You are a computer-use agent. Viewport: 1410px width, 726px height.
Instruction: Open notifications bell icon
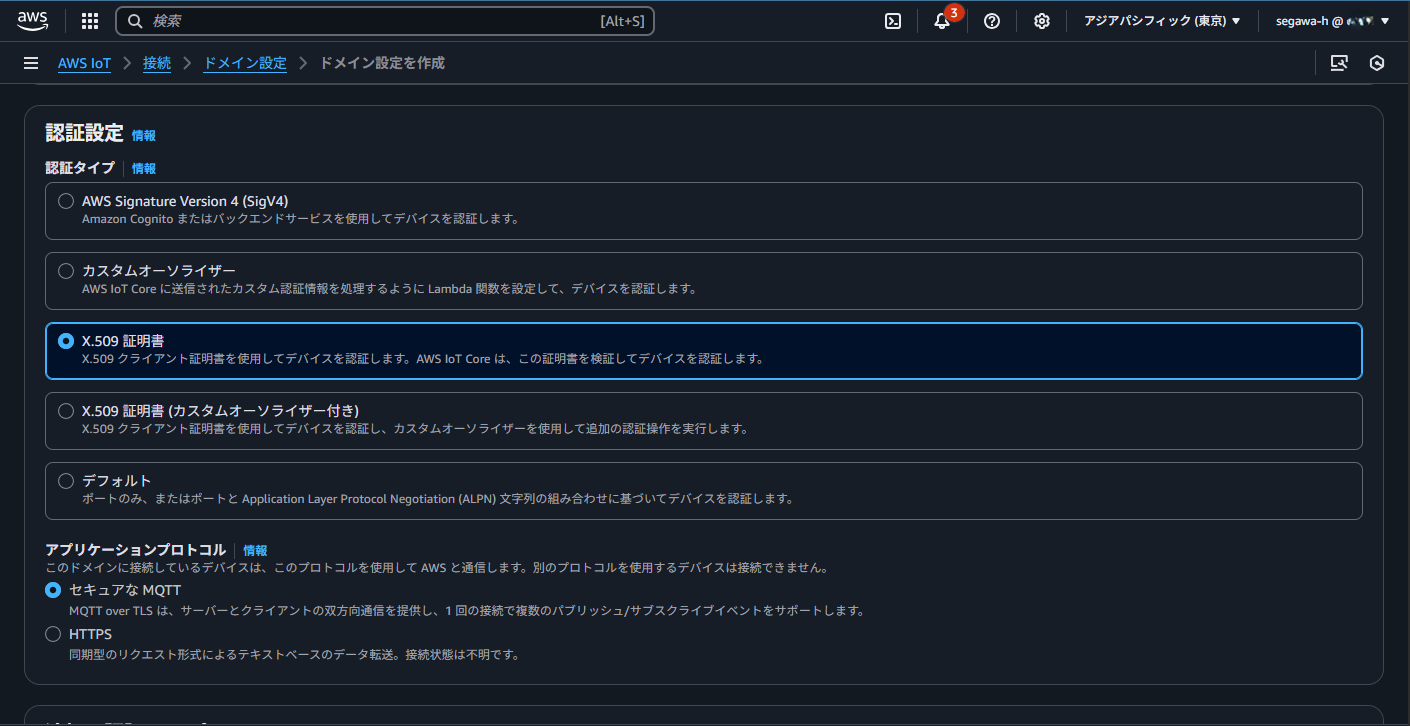point(942,21)
